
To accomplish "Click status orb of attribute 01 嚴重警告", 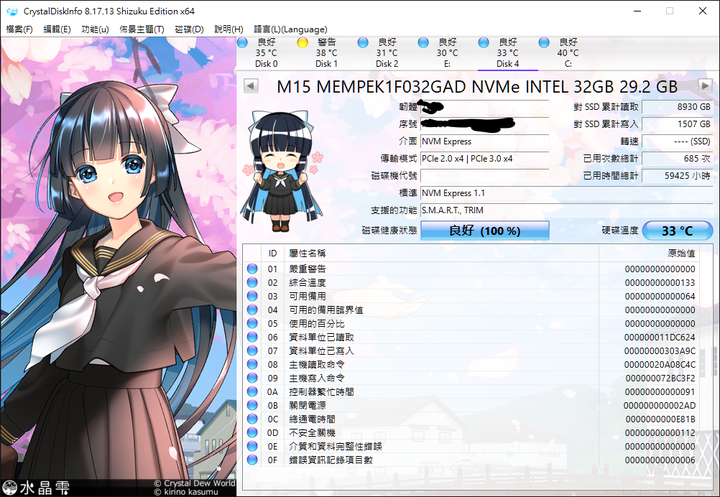I will [x=252, y=269].
